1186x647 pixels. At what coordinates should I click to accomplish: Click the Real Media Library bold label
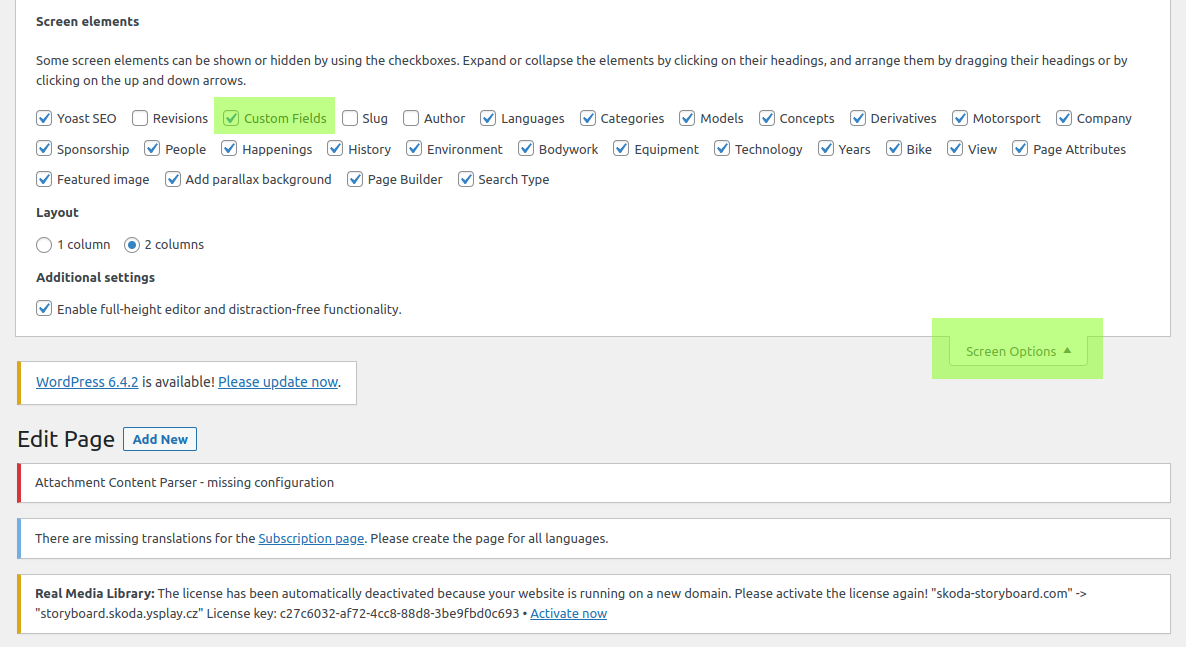tap(95, 593)
